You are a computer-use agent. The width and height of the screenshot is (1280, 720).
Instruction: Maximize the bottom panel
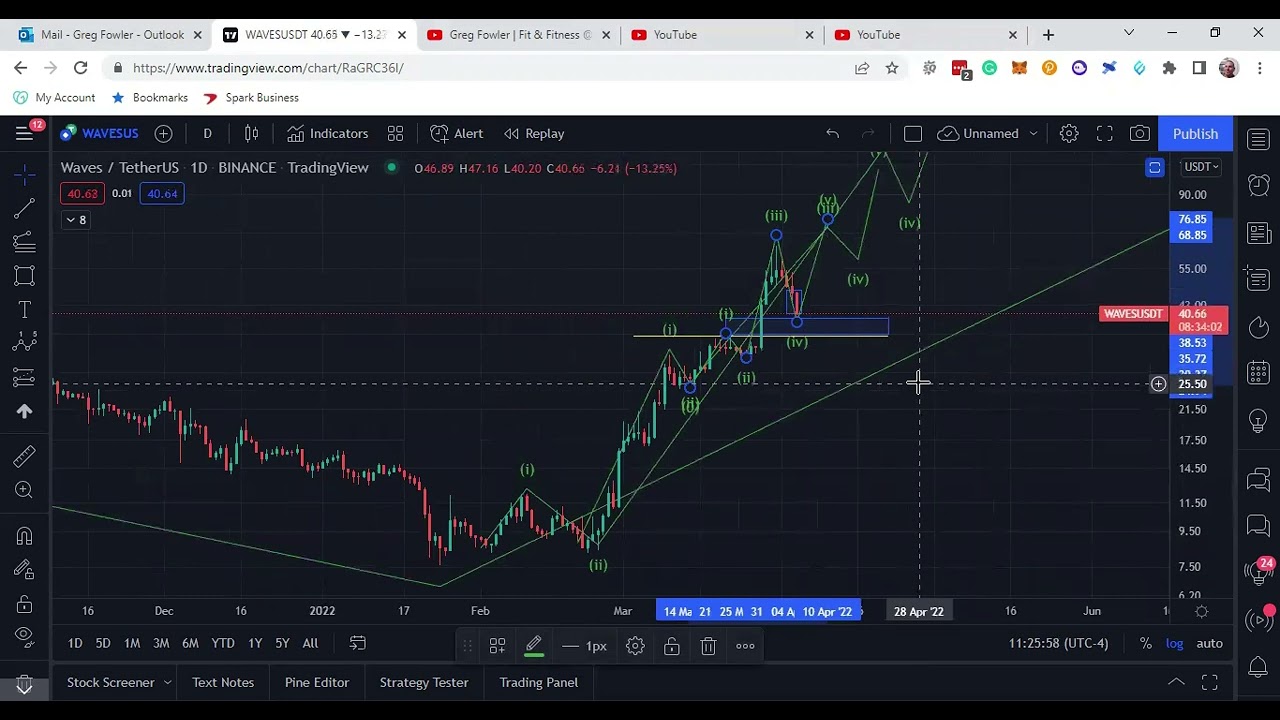(x=1210, y=683)
